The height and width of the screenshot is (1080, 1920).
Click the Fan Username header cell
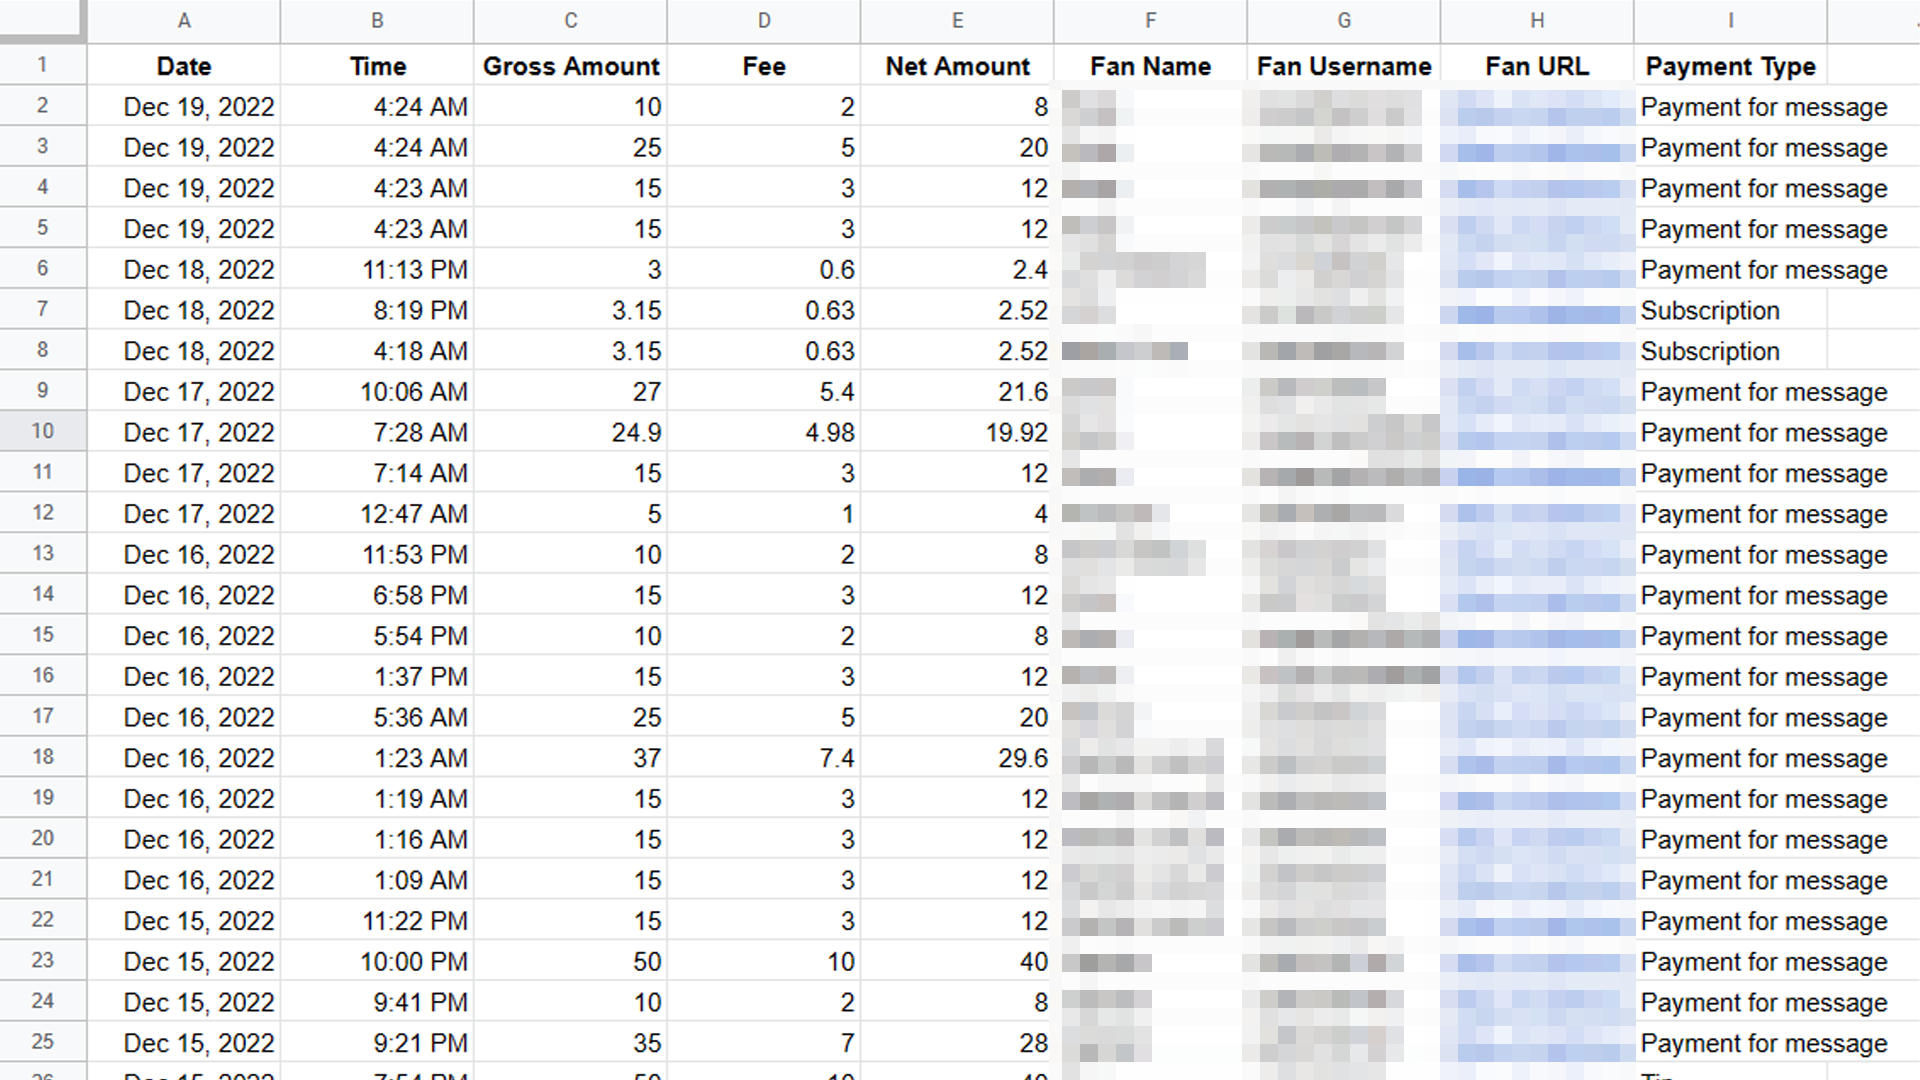point(1343,66)
